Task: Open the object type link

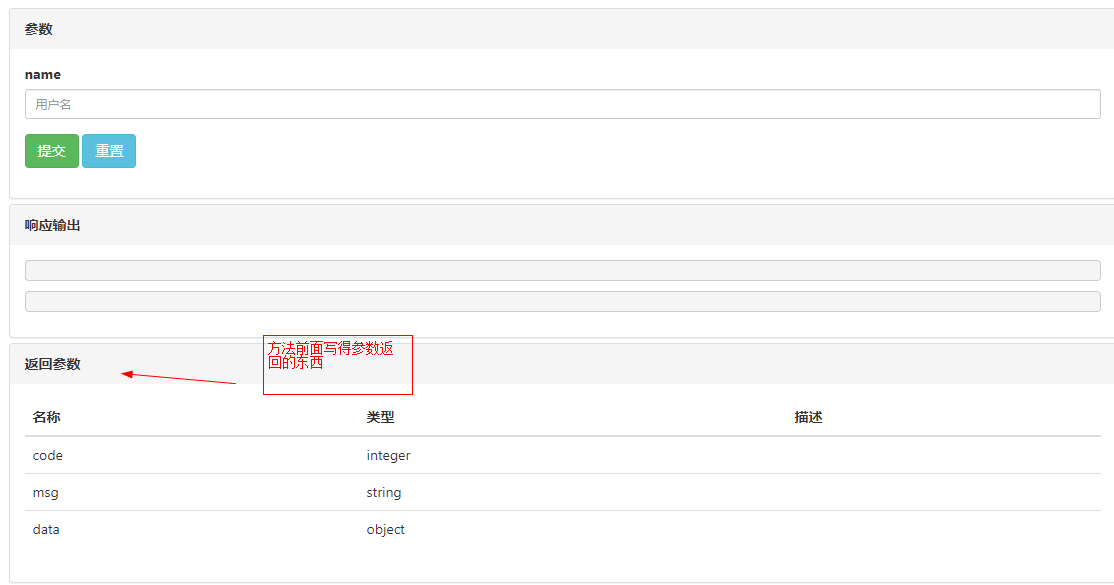Action: coord(386,529)
